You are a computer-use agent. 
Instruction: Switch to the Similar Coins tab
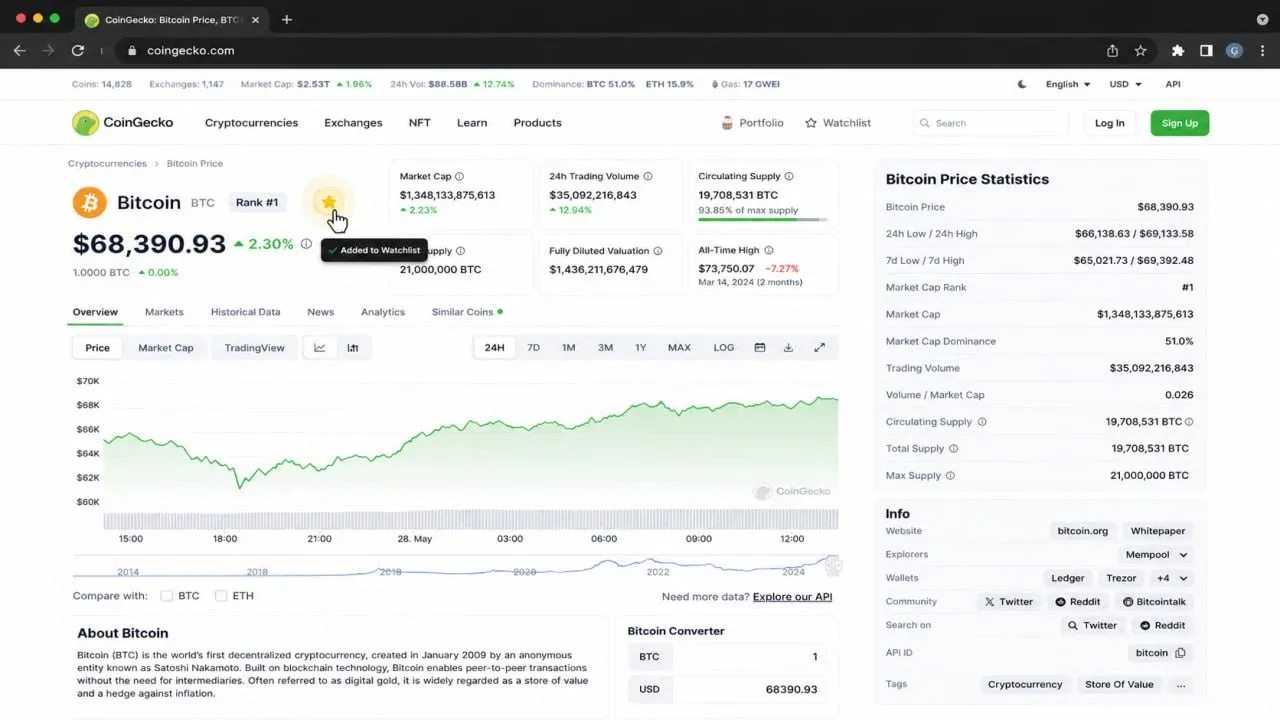[x=467, y=312]
